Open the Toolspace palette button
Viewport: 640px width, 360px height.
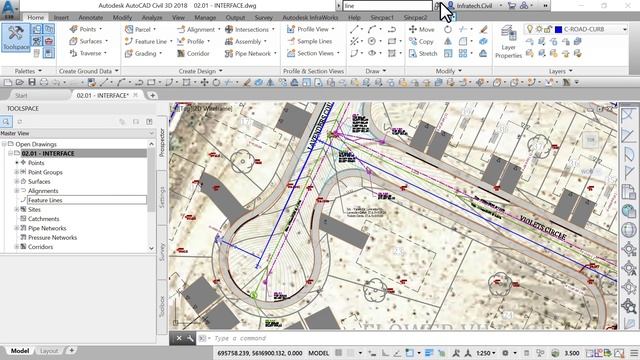[x=16, y=38]
